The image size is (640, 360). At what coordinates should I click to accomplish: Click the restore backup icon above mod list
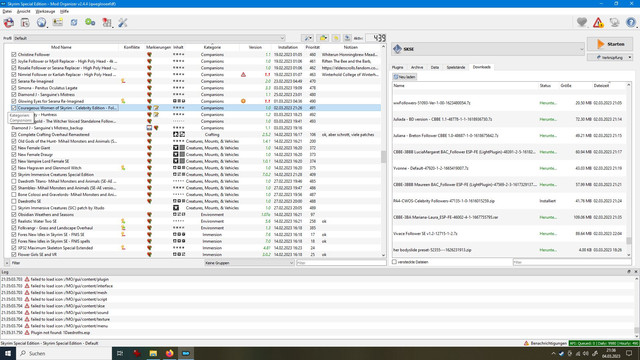pyautogui.click(x=336, y=38)
